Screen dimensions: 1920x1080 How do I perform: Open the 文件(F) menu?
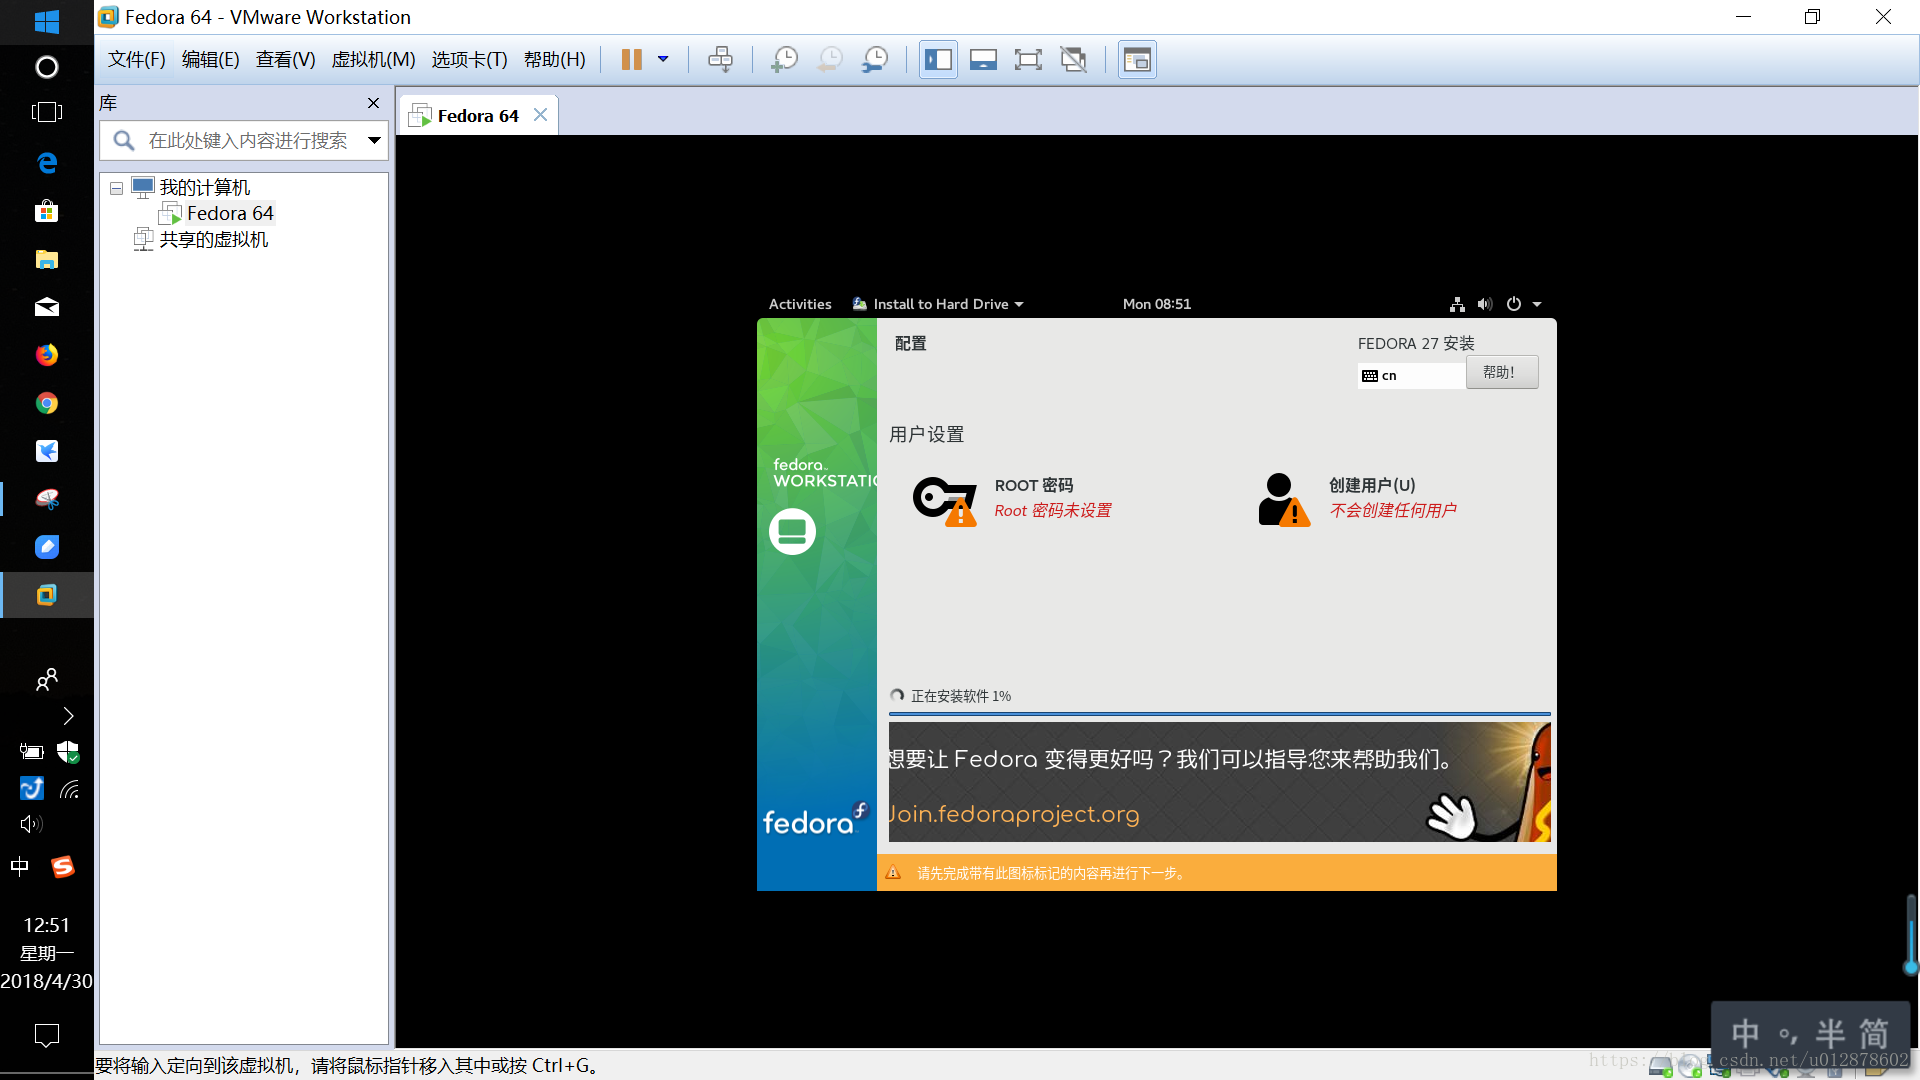click(x=137, y=60)
